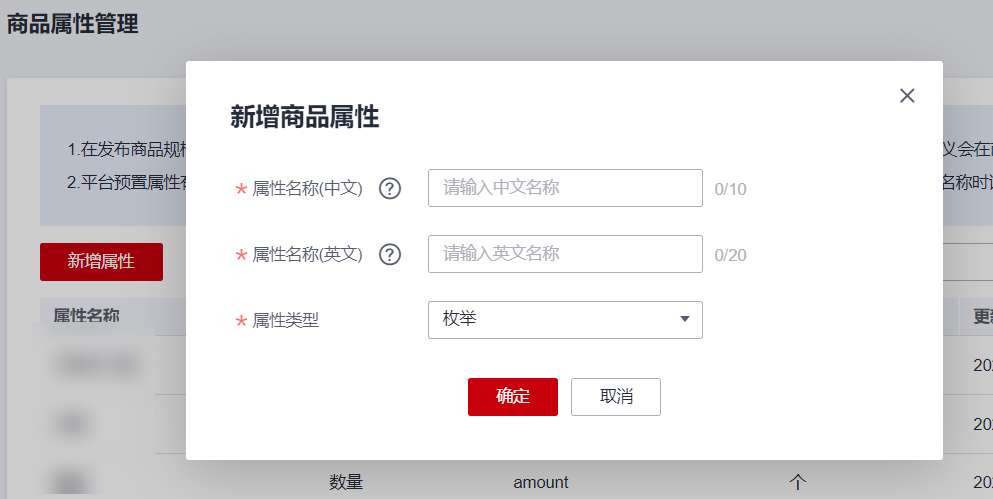The width and height of the screenshot is (993, 499).
Task: Click the 新增商品属性 dialog title
Action: point(305,117)
